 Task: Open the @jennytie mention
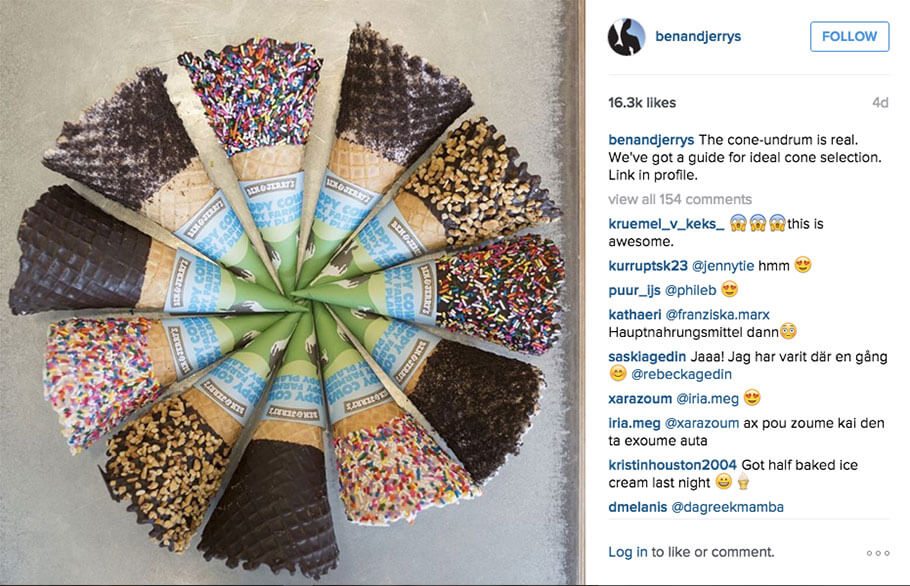pyautogui.click(x=723, y=266)
